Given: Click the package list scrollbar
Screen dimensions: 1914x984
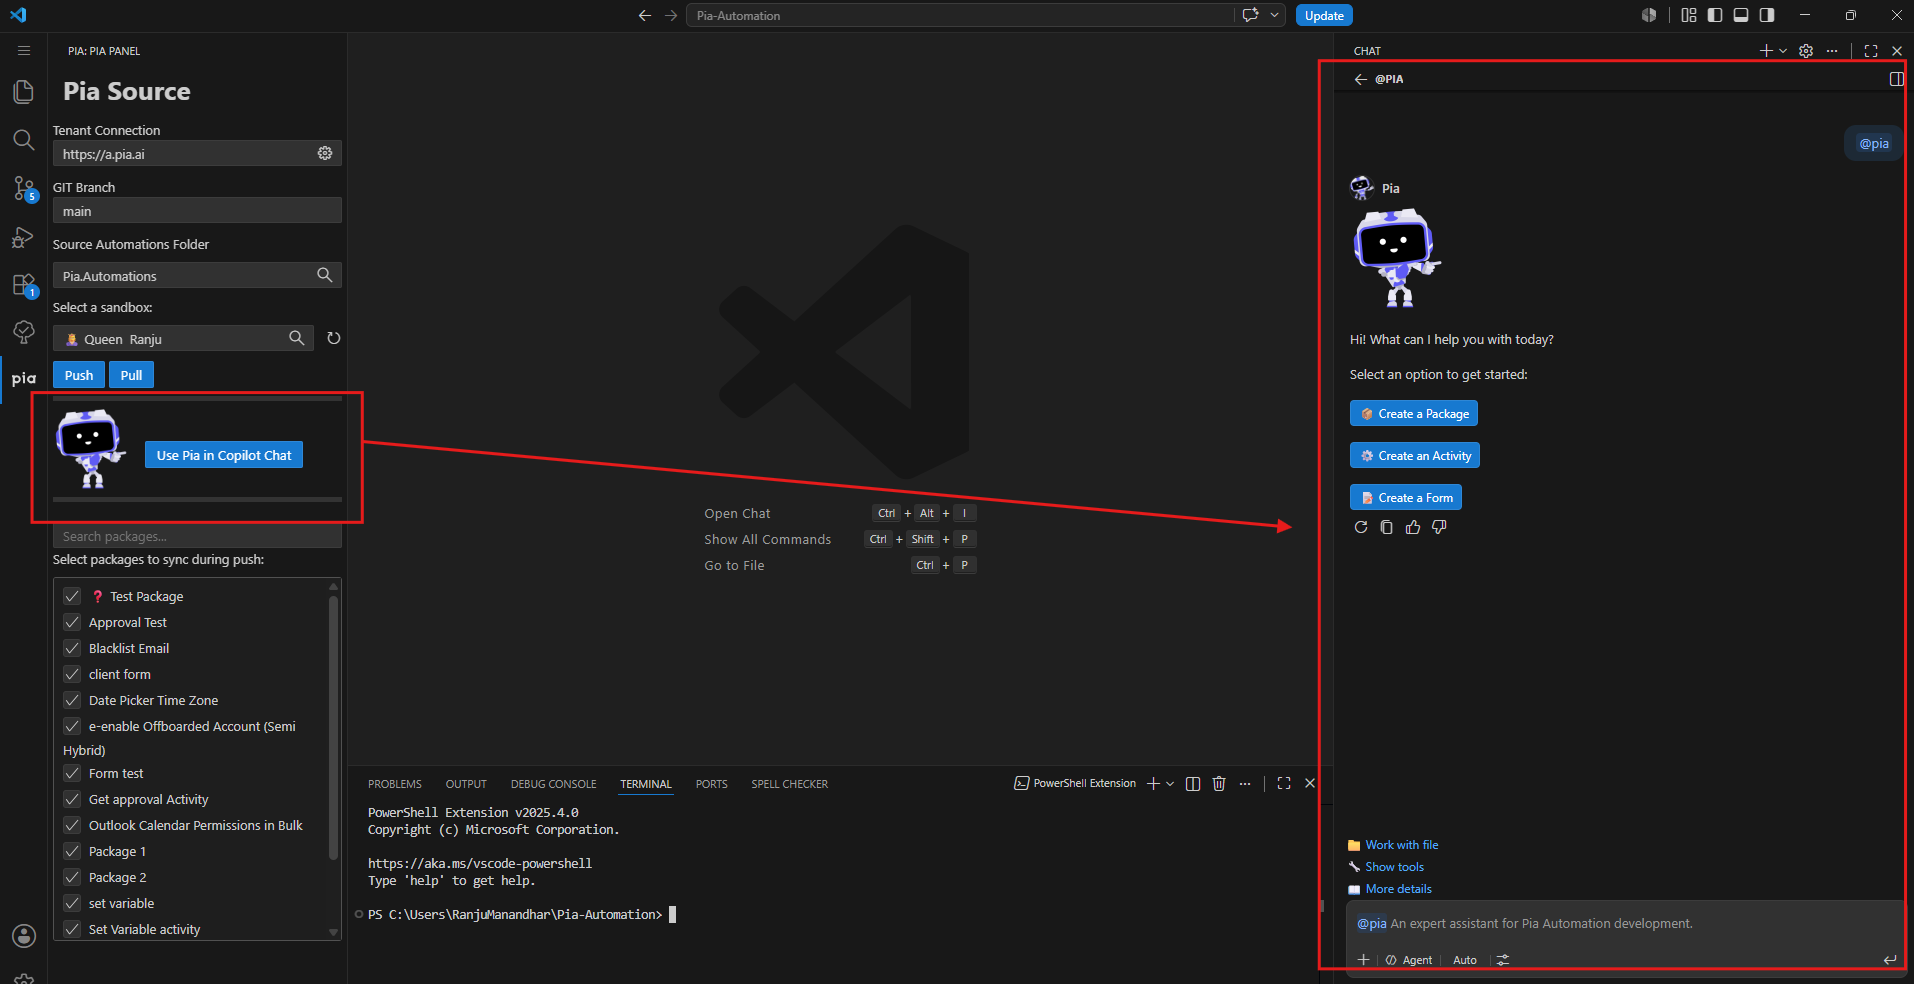Looking at the screenshot, I should [333, 727].
